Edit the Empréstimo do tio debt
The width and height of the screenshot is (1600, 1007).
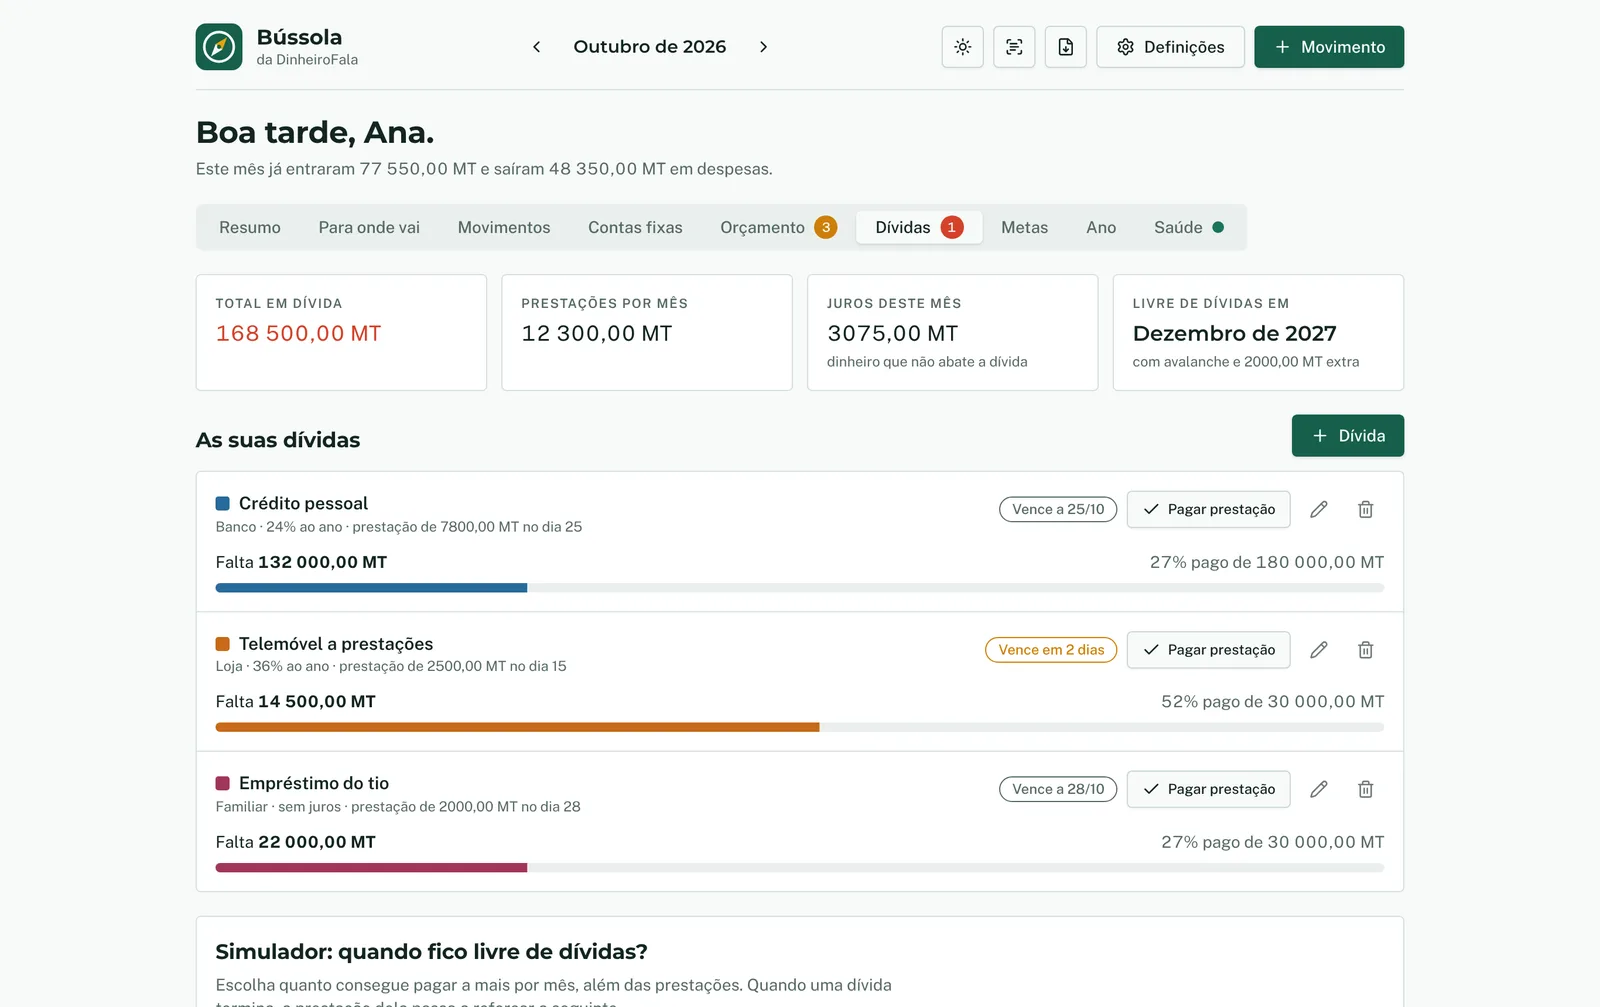tap(1319, 789)
